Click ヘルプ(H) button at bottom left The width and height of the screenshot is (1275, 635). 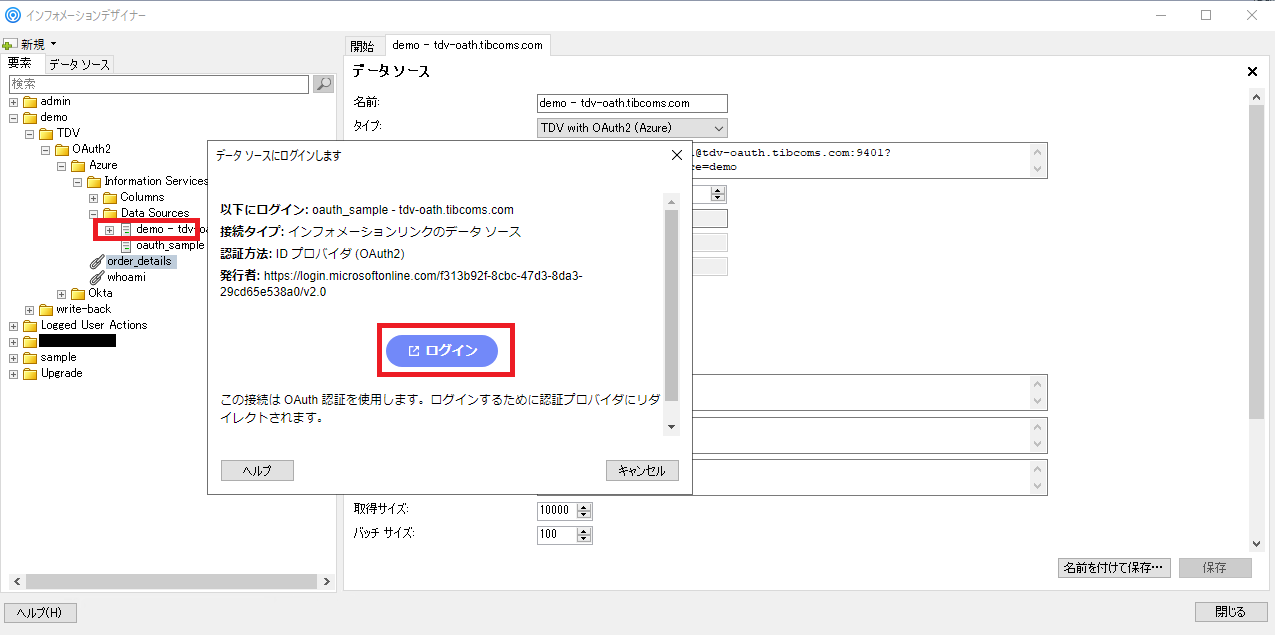40,612
